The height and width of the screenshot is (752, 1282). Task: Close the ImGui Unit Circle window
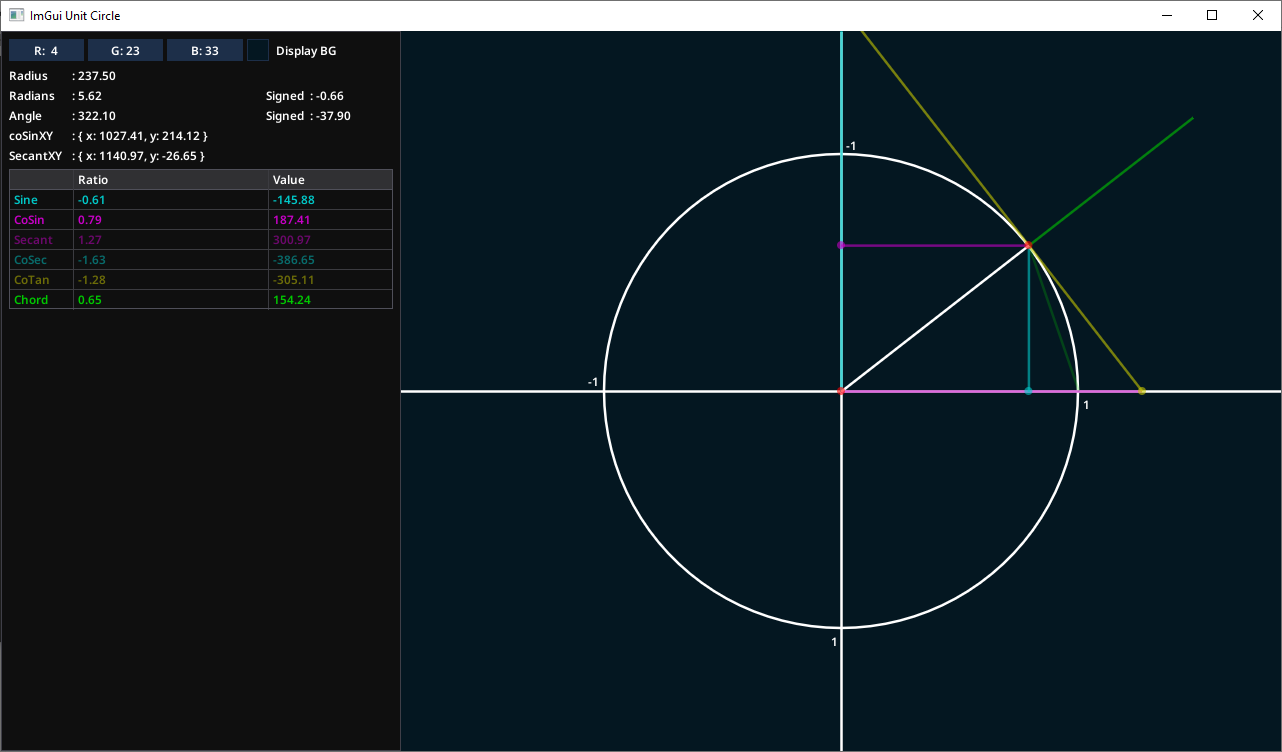coord(1258,15)
